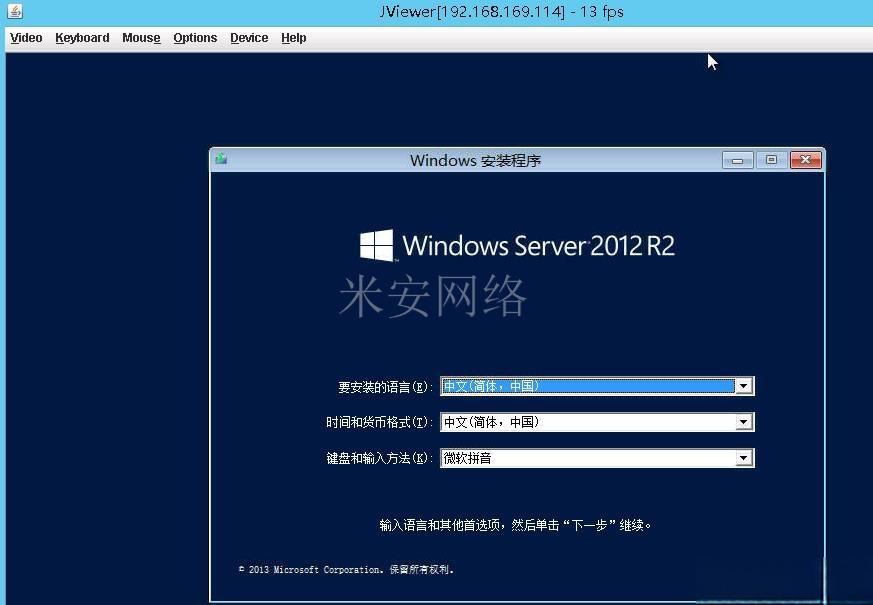
Task: Open the Options menu
Action: 195,38
